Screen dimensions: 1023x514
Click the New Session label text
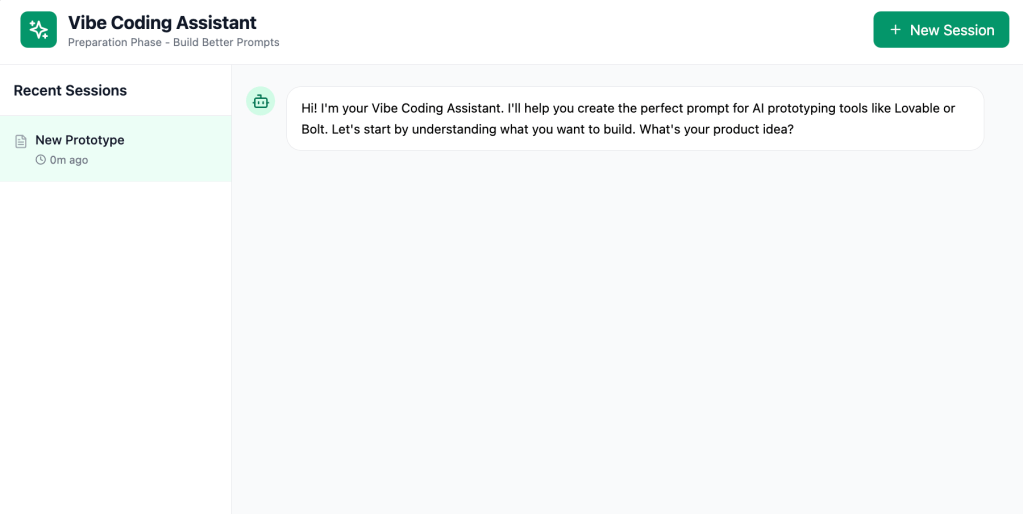952,30
